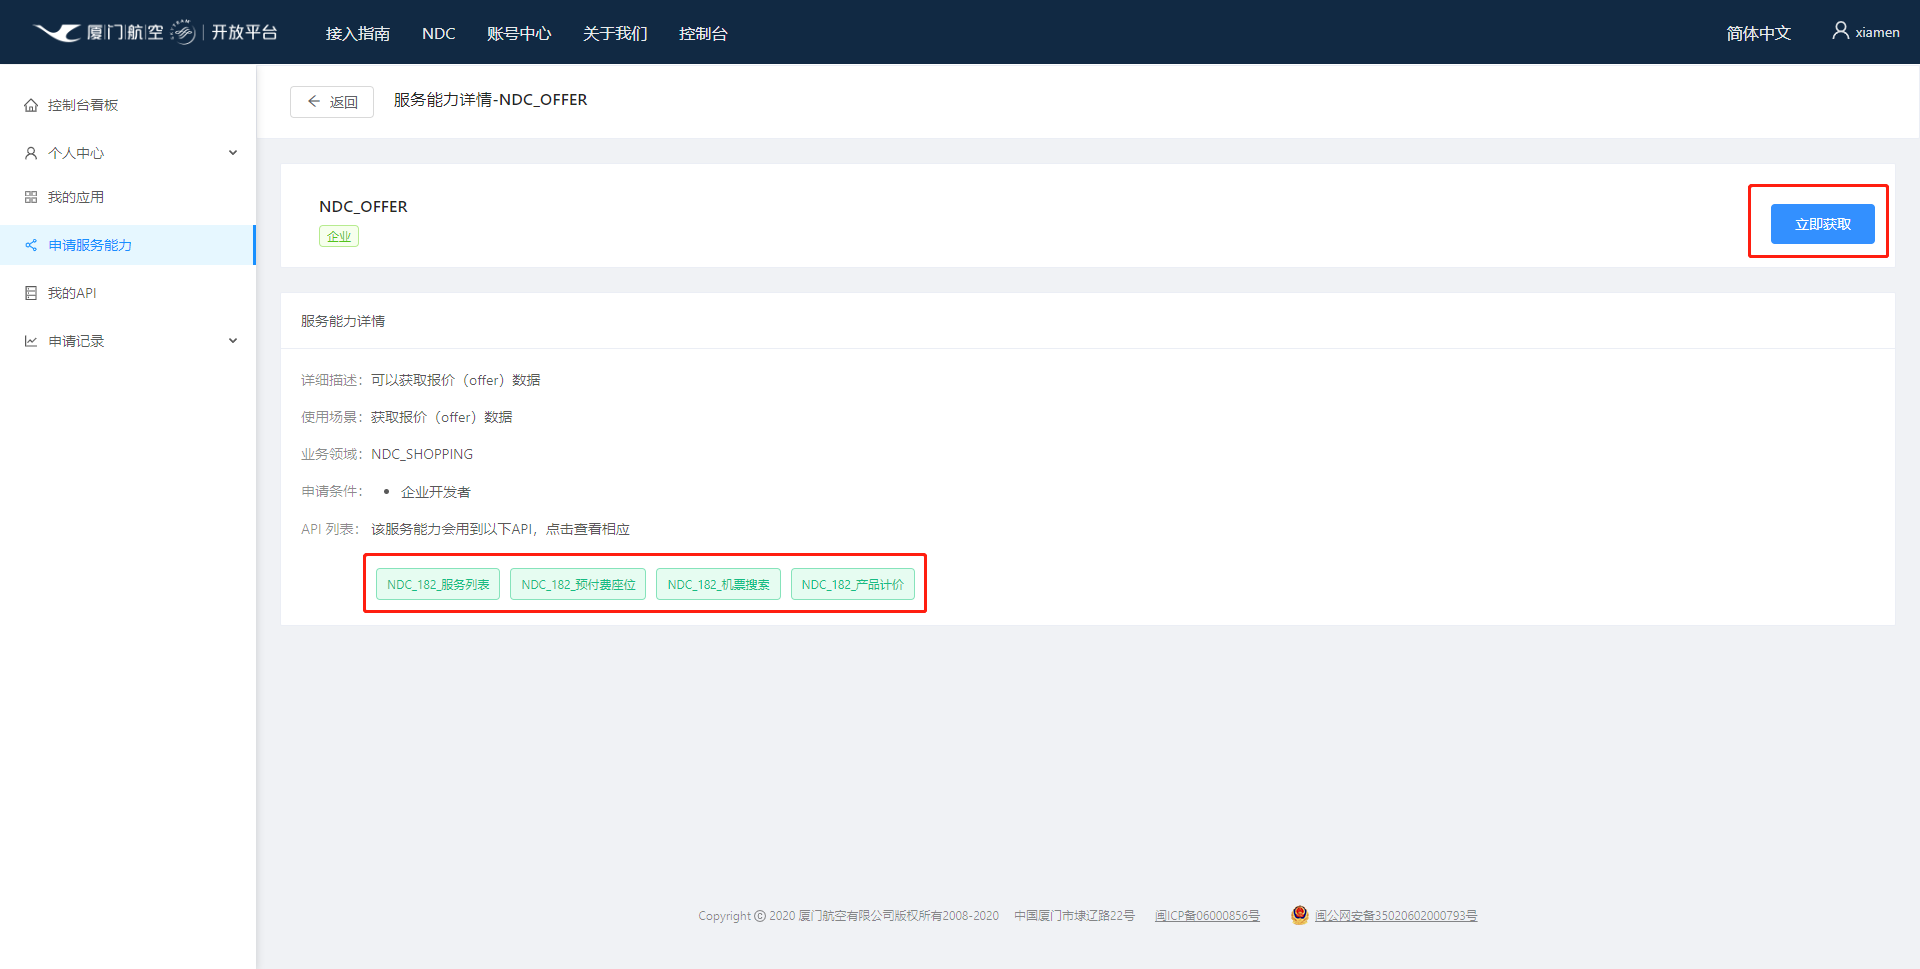Click the 使用场景 value 获取报价（offer）数据

coord(441,417)
